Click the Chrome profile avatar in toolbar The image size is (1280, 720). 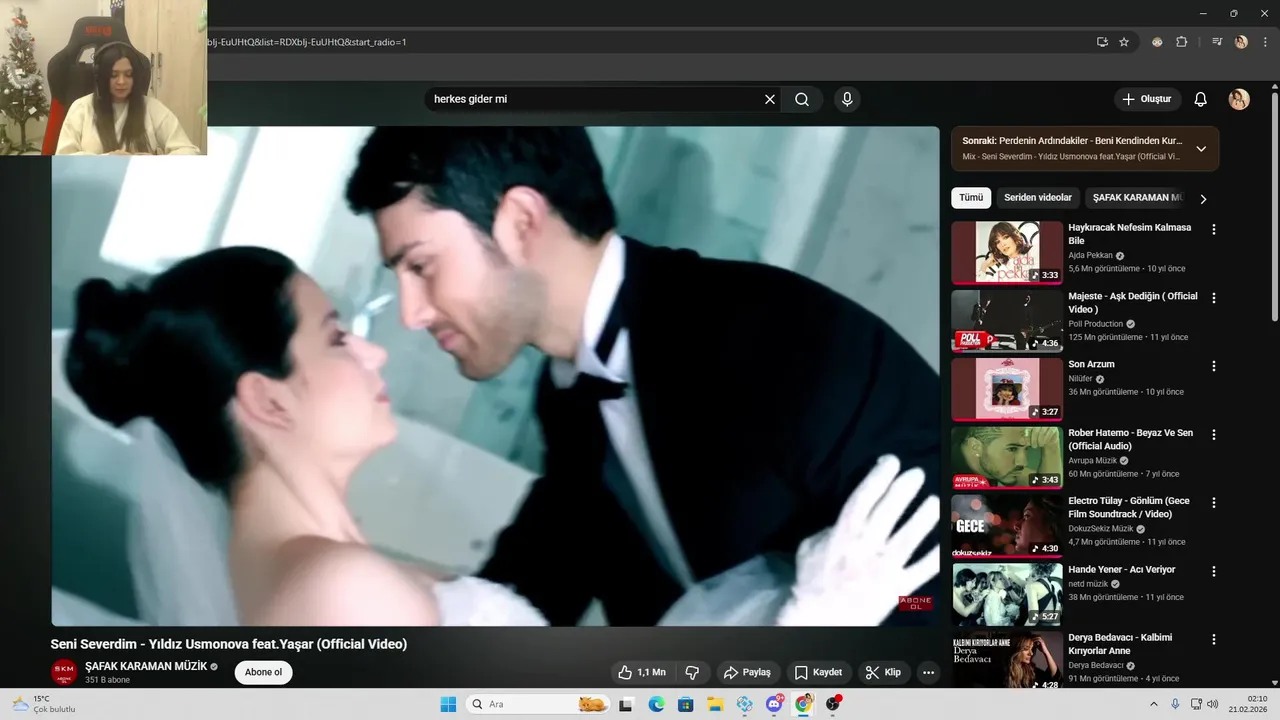click(1241, 42)
